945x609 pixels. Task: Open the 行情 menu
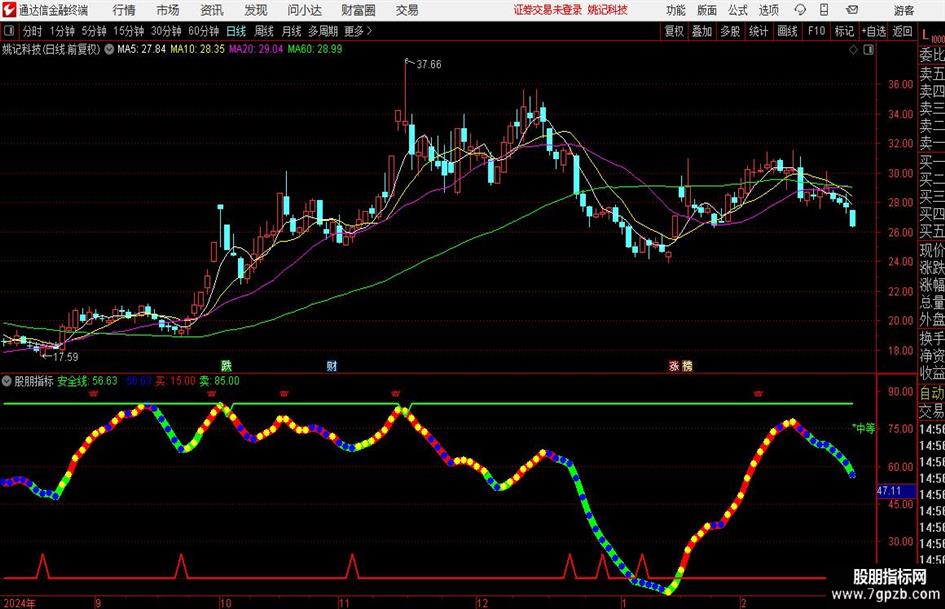[x=124, y=10]
